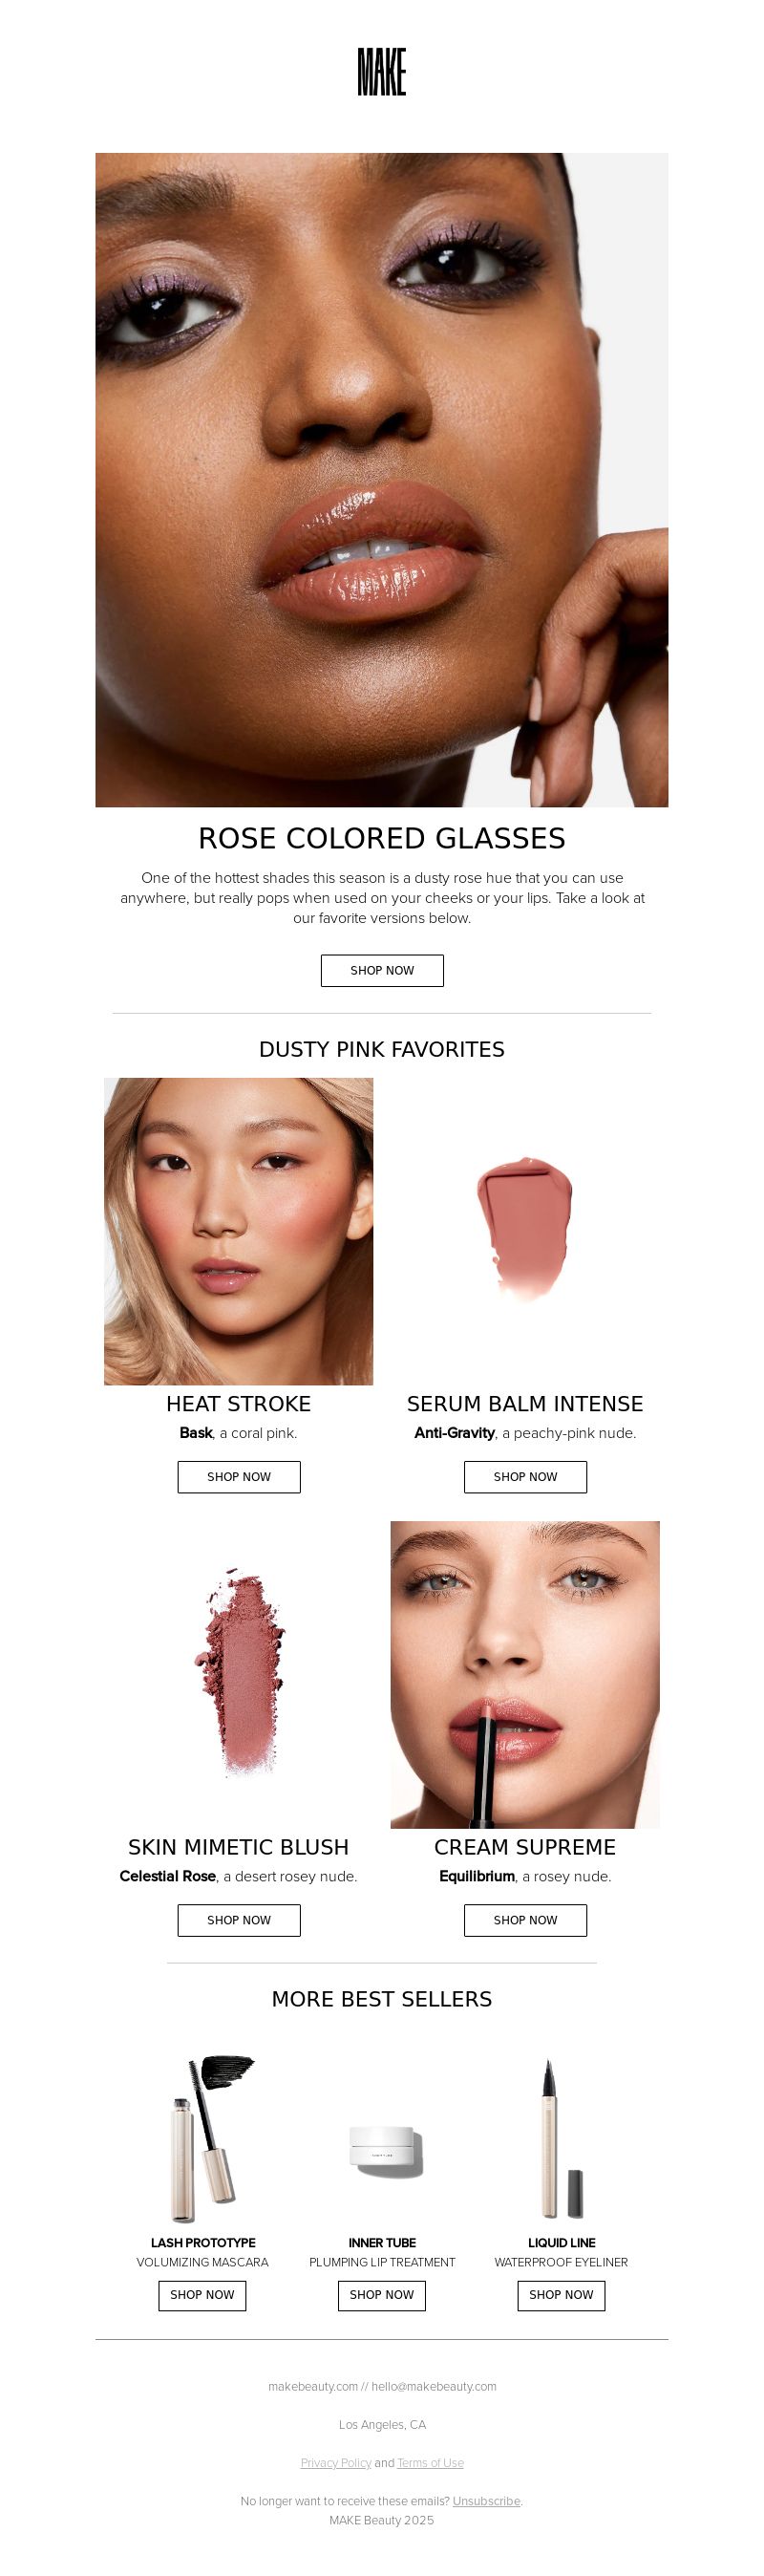Click the Serum Balm Intense swatch
The height and width of the screenshot is (2576, 764).
pyautogui.click(x=525, y=1231)
